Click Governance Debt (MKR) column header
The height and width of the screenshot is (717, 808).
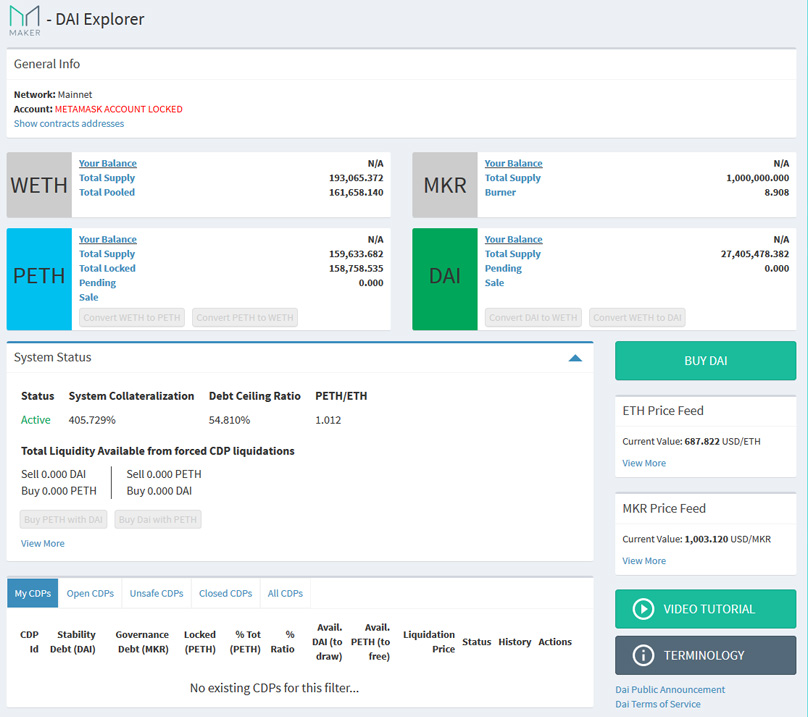(x=142, y=642)
